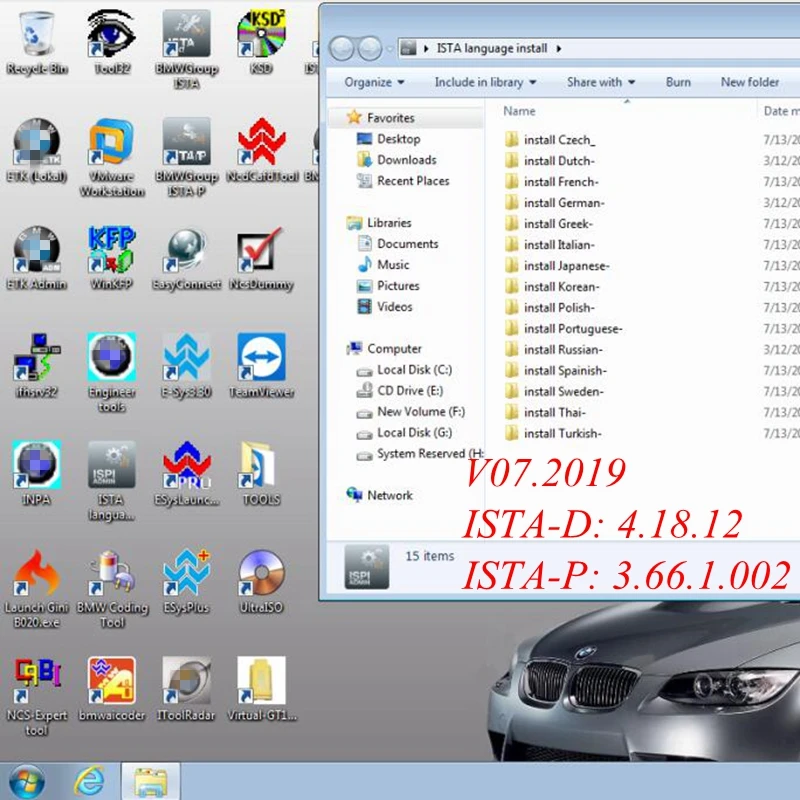
Task: Launch Gini B020.exe shortcut
Action: click(37, 590)
